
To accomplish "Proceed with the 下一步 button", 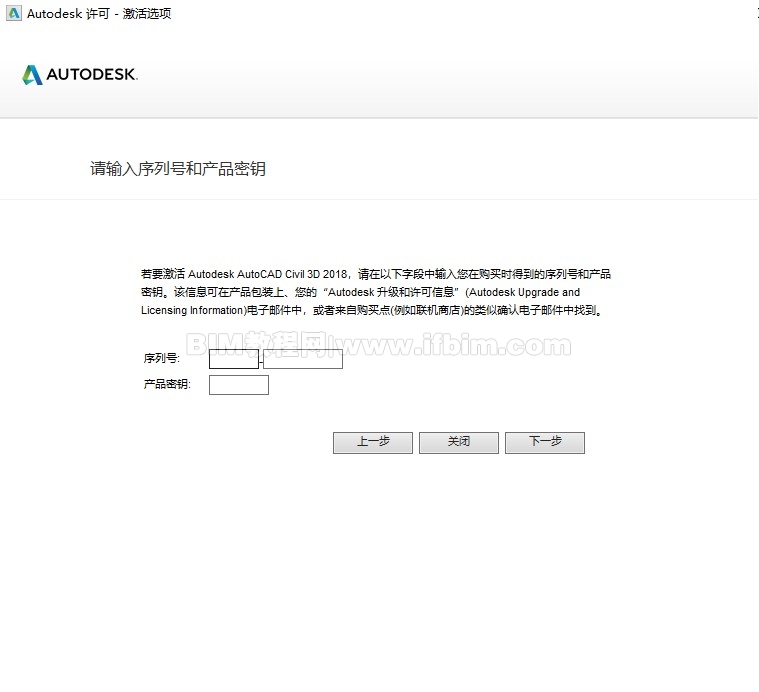I will tap(545, 442).
